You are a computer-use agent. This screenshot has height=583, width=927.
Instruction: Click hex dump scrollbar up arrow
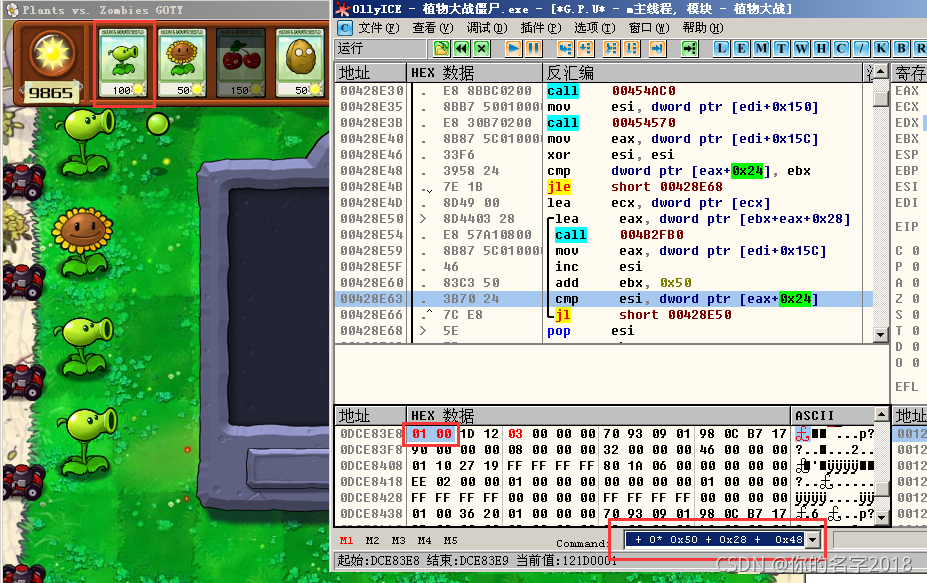point(881,414)
